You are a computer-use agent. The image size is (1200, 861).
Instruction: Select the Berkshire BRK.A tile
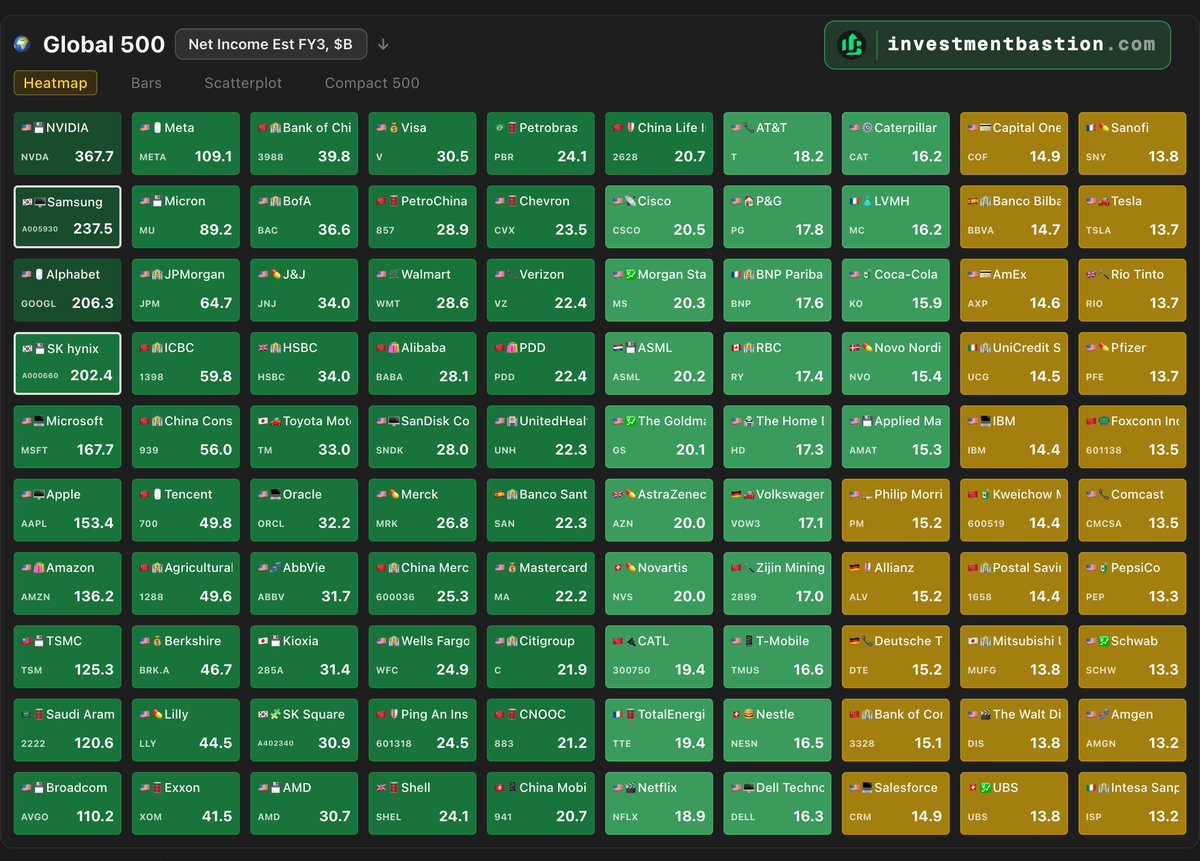[x=186, y=656]
